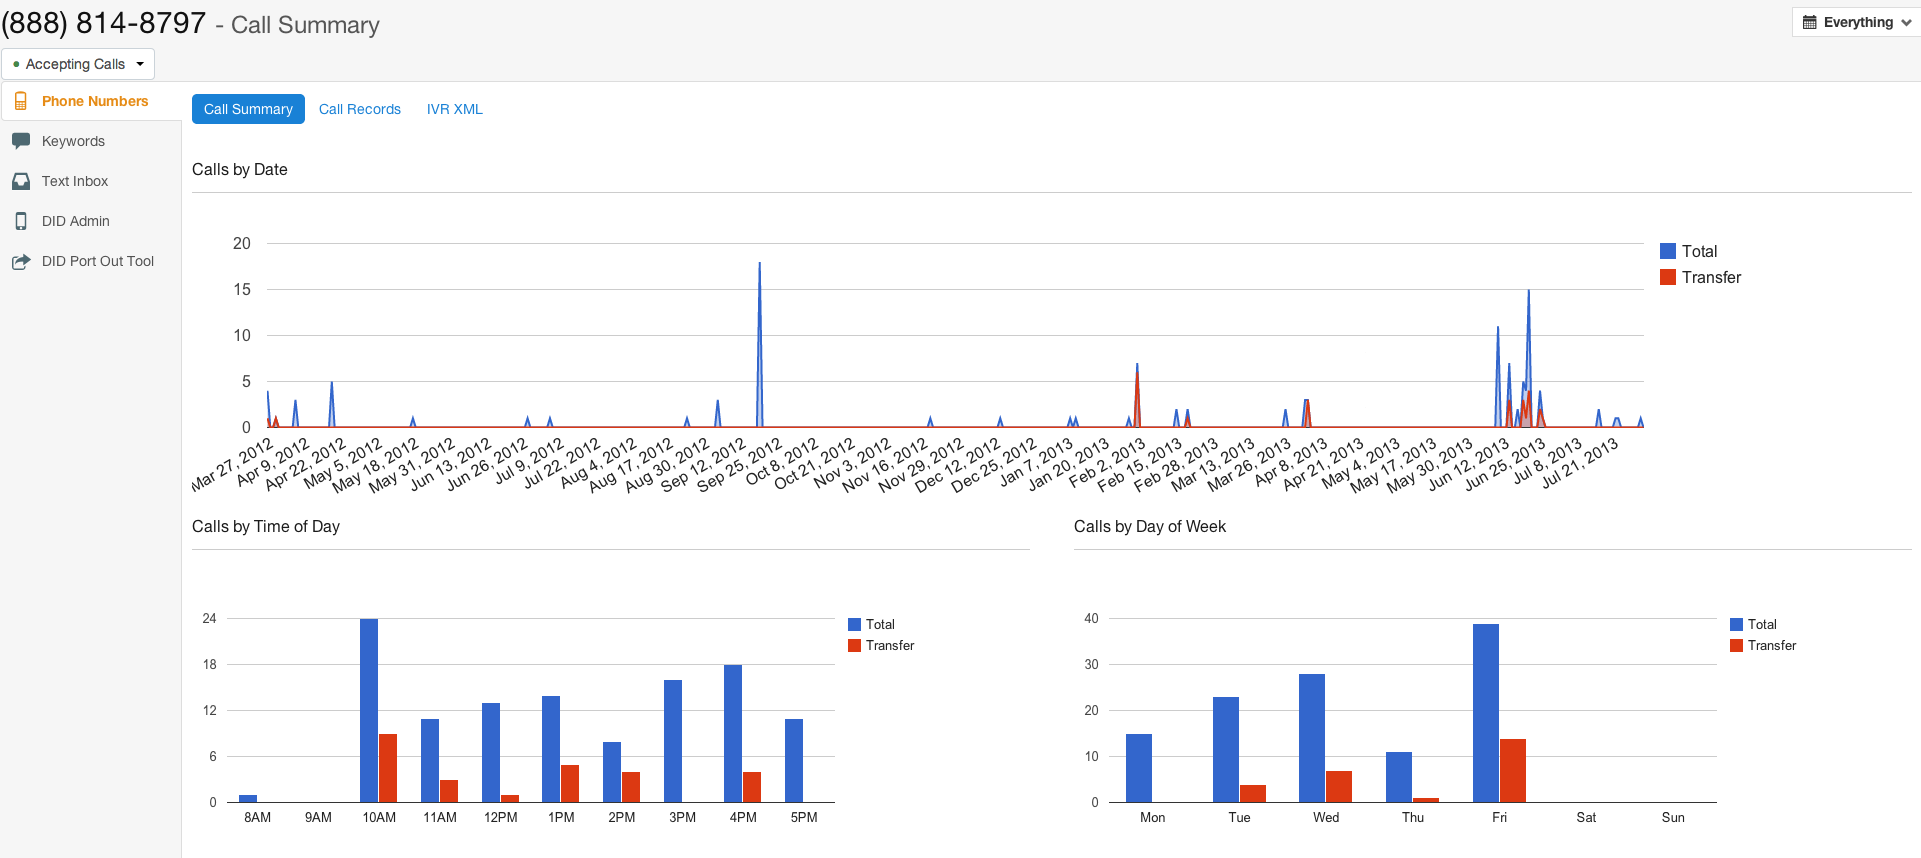The width and height of the screenshot is (1921, 858).
Task: Click the Thu Total blue bar
Action: 1399,777
